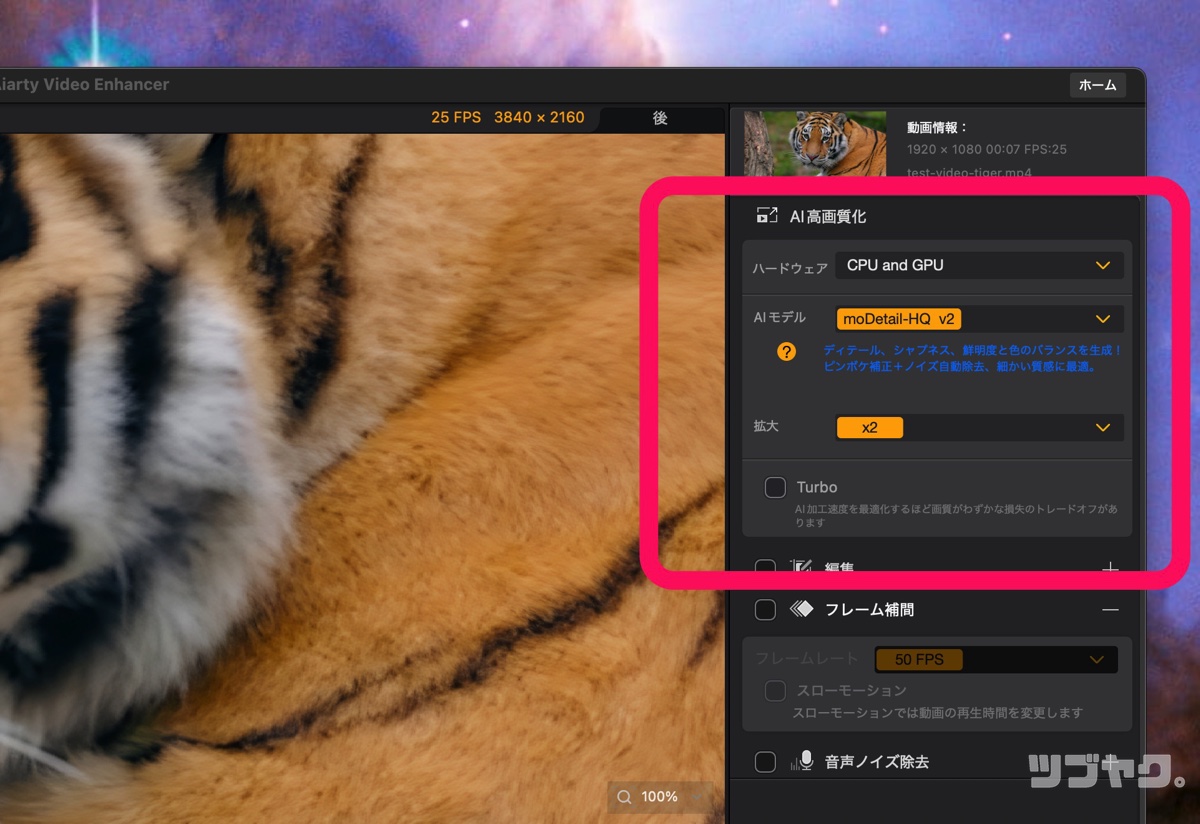Viewport: 1200px width, 824px height.
Task: Click the フレーム補間 section title
Action: 869,609
